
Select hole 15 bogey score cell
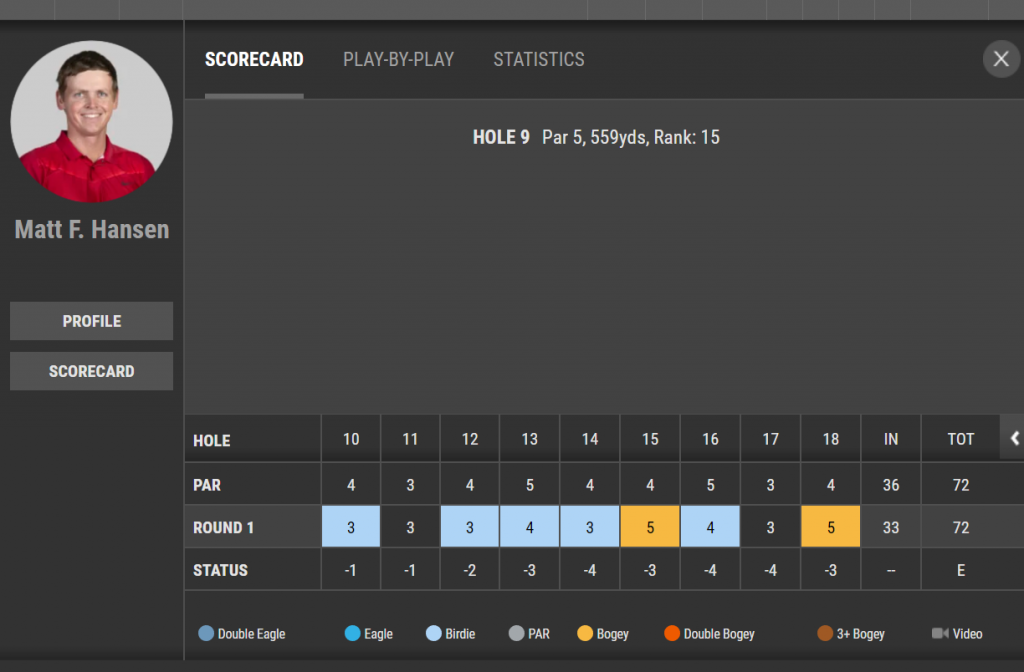(650, 526)
